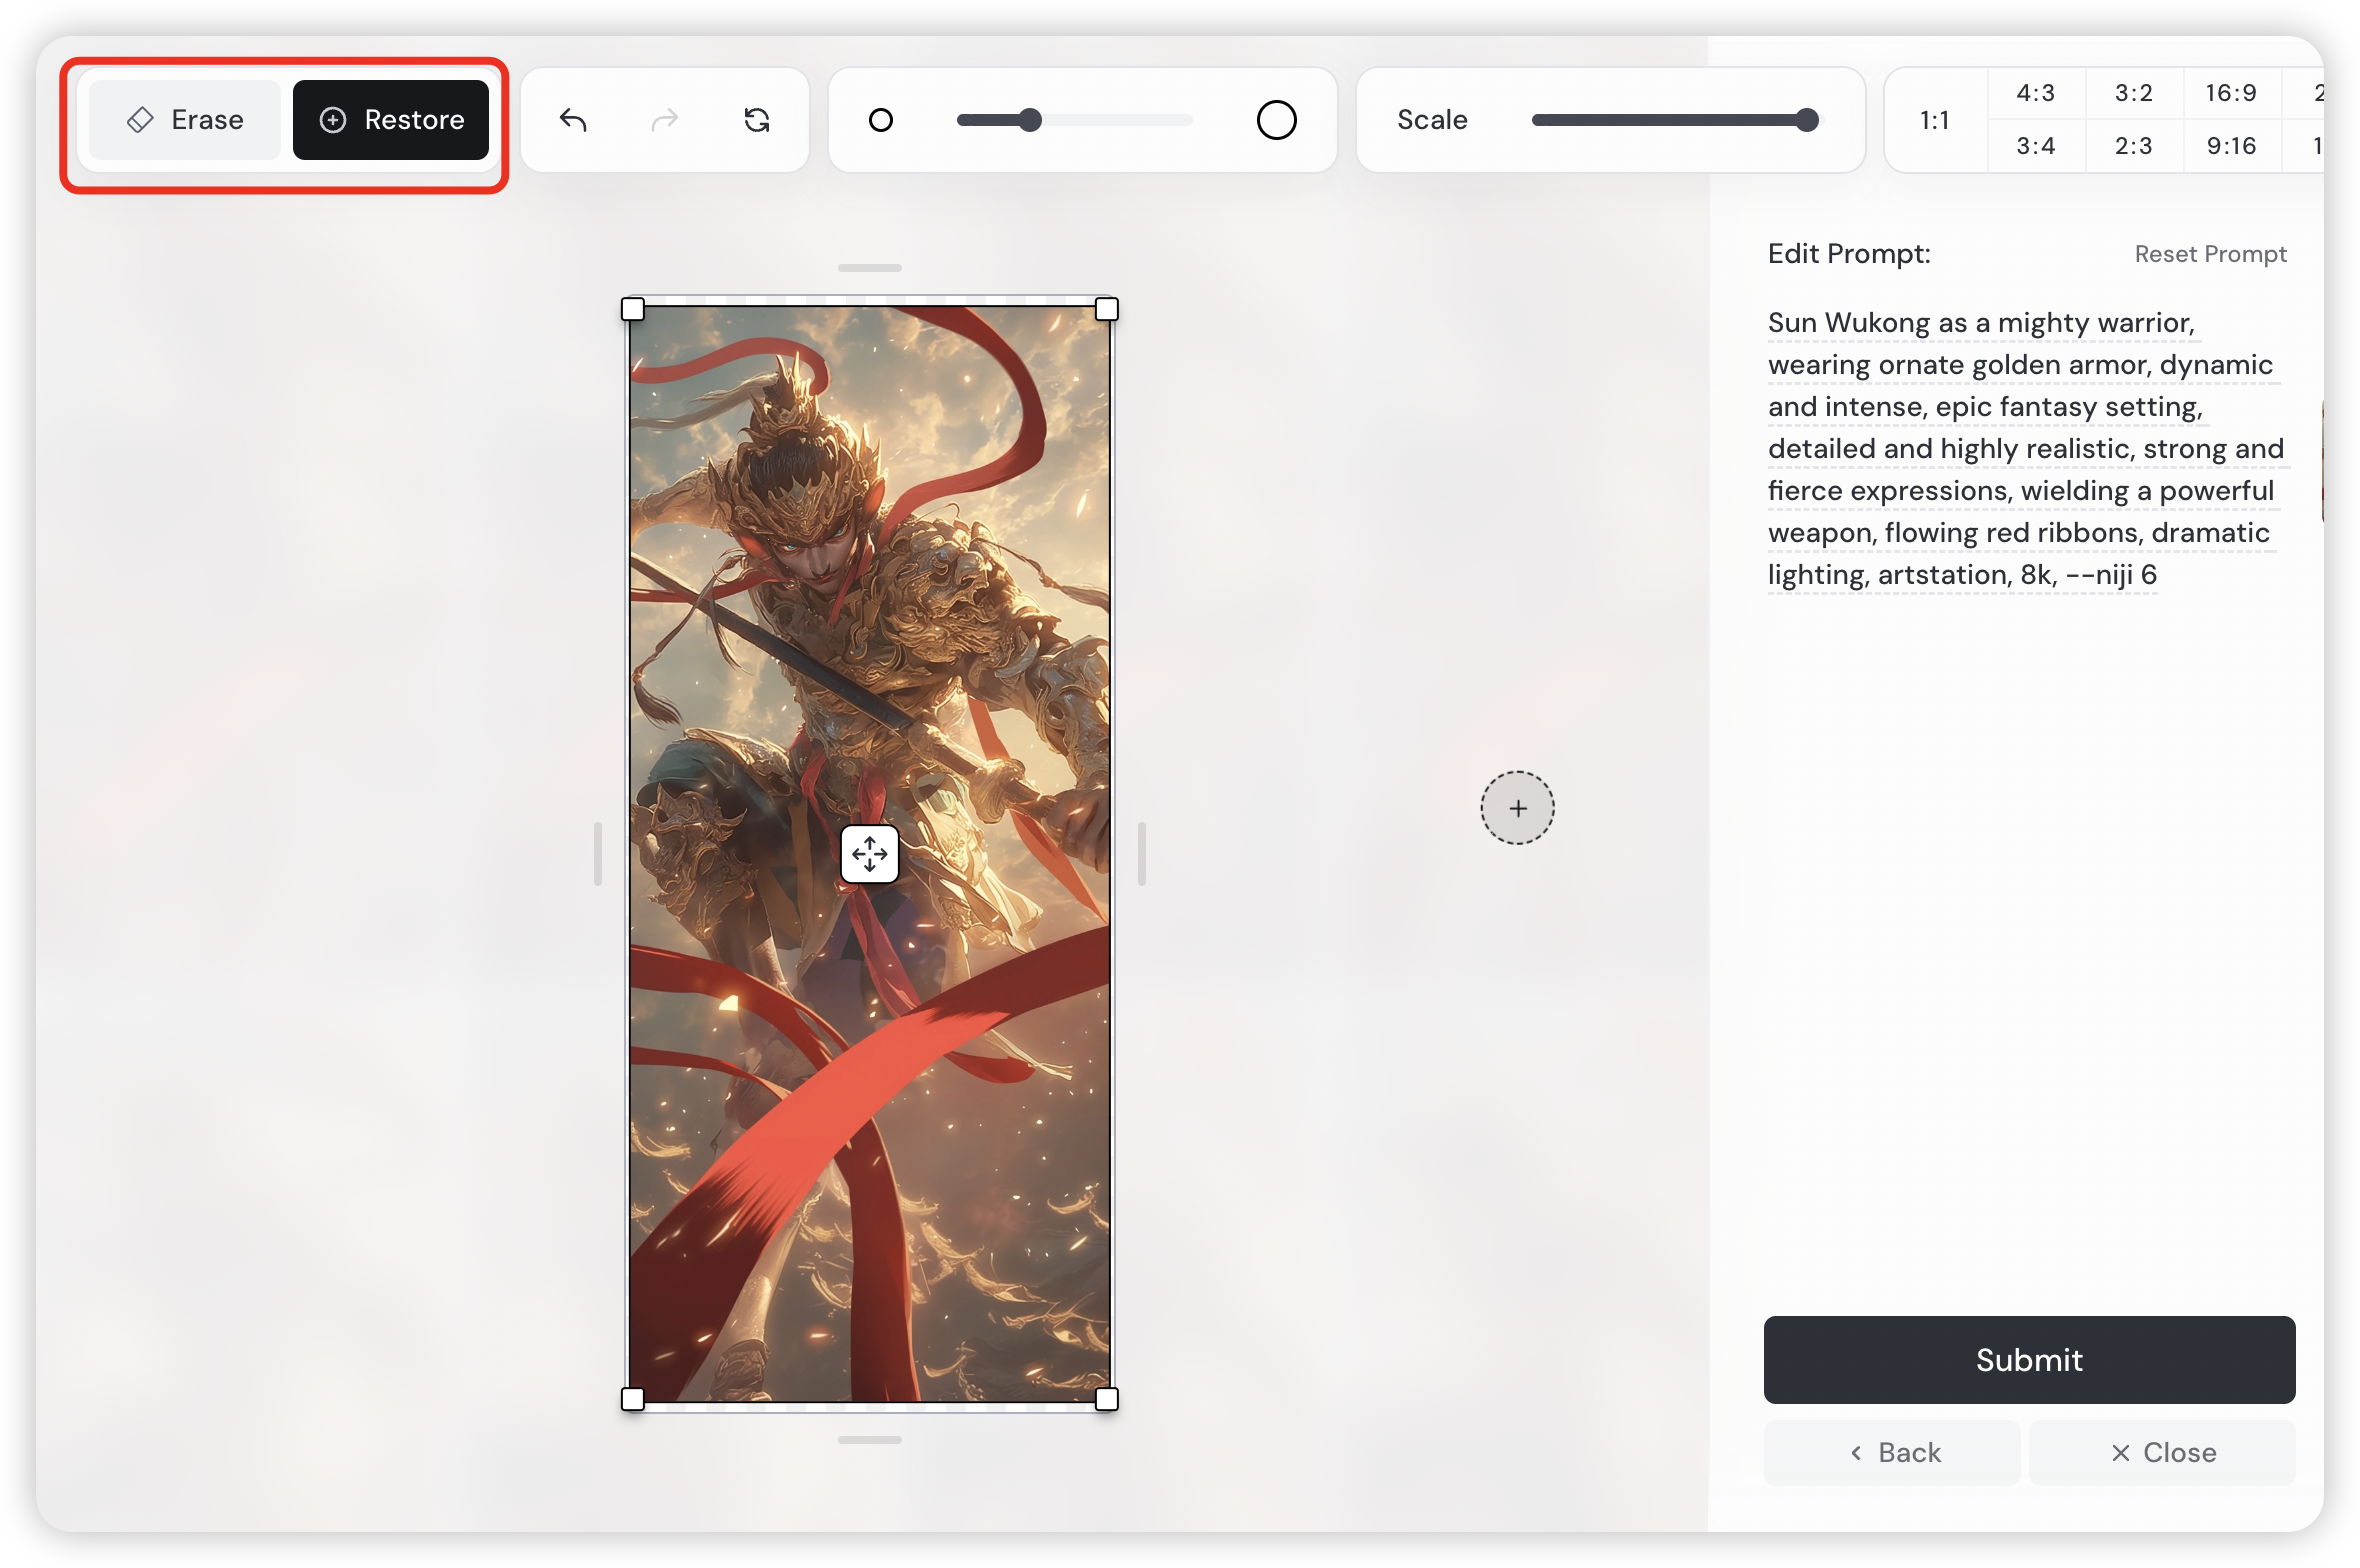2360x1568 pixels.
Task: Click the bottom edge extend handle
Action: click(x=870, y=1440)
